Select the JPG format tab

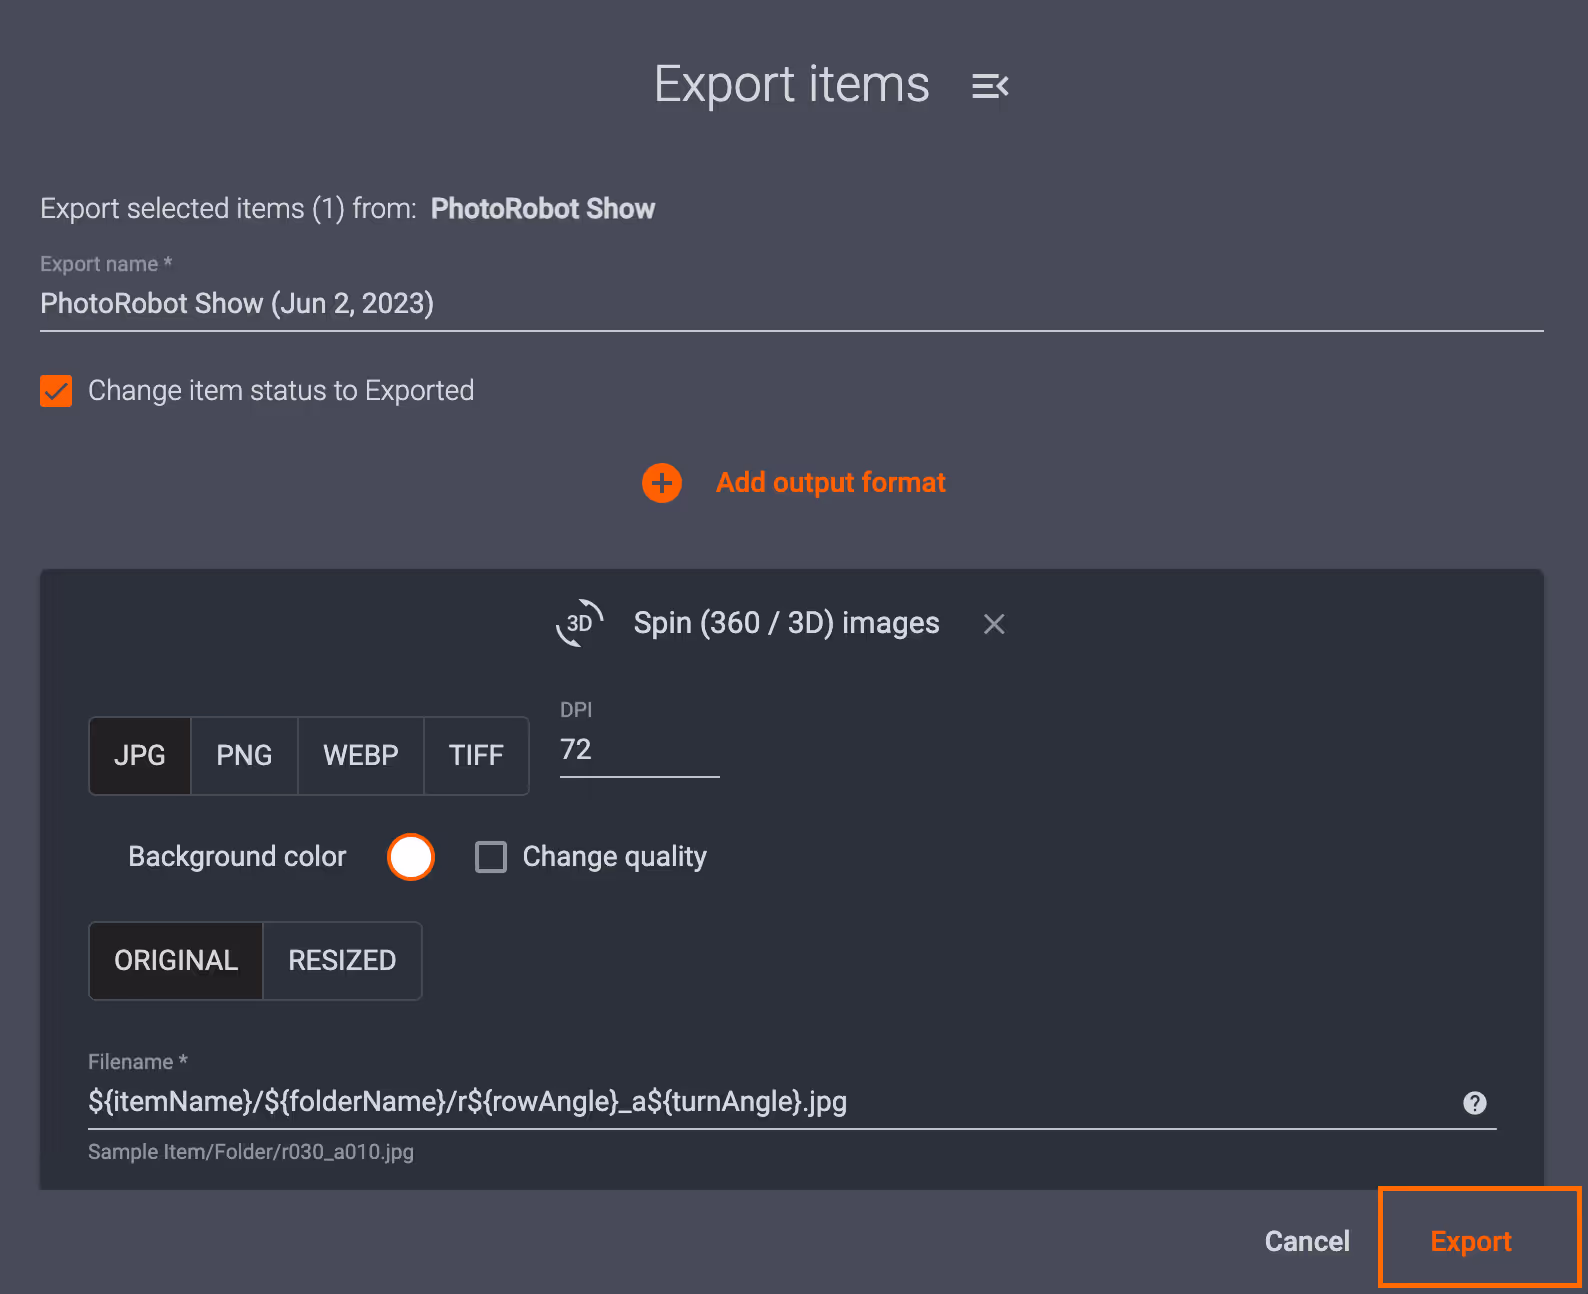coord(140,756)
